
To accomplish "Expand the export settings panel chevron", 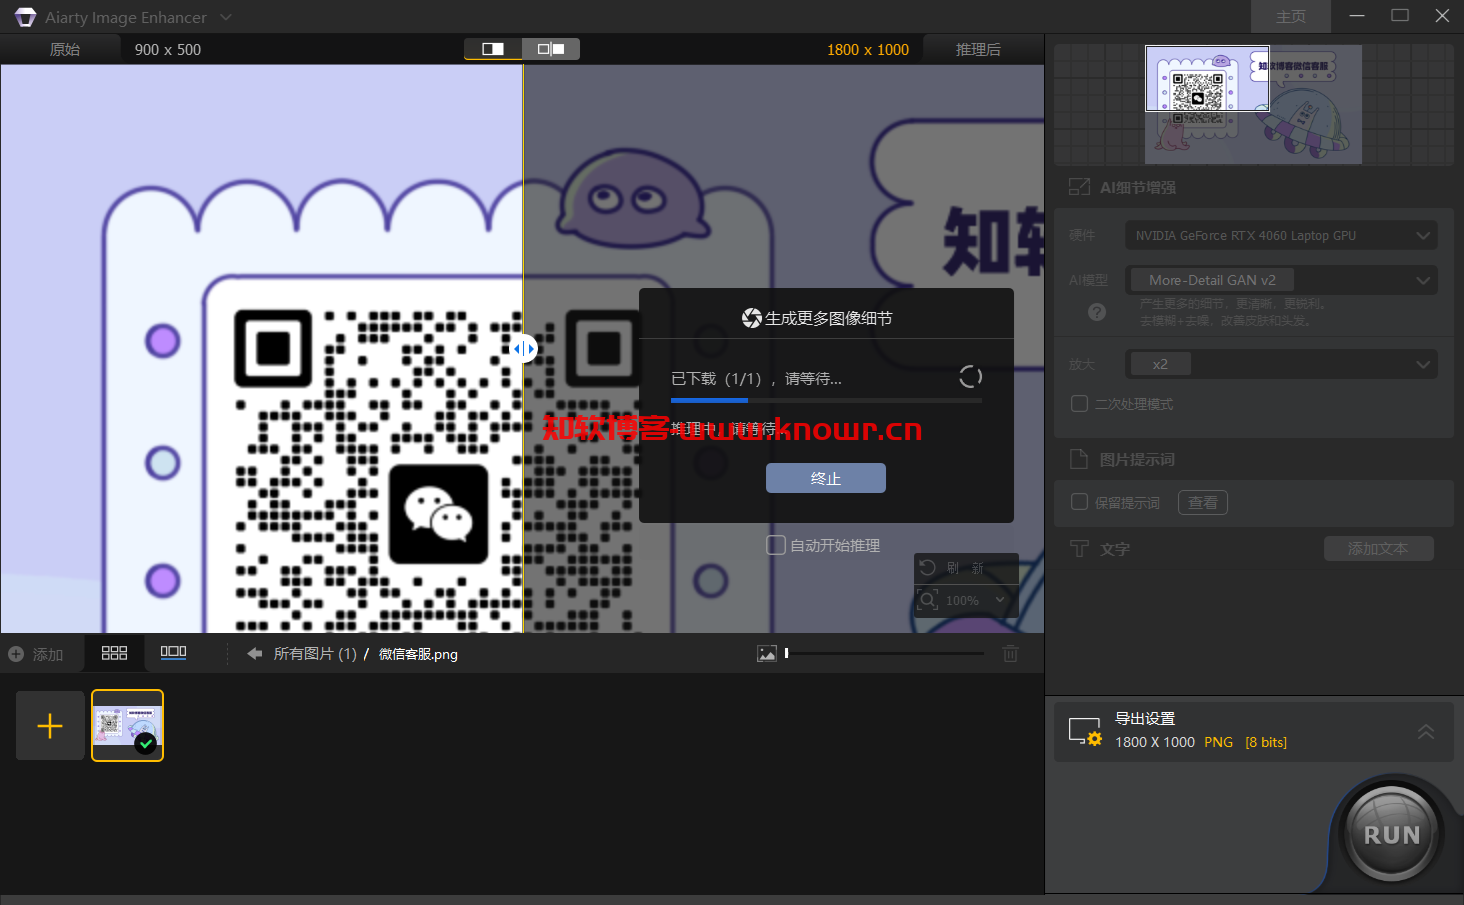I will click(1426, 732).
